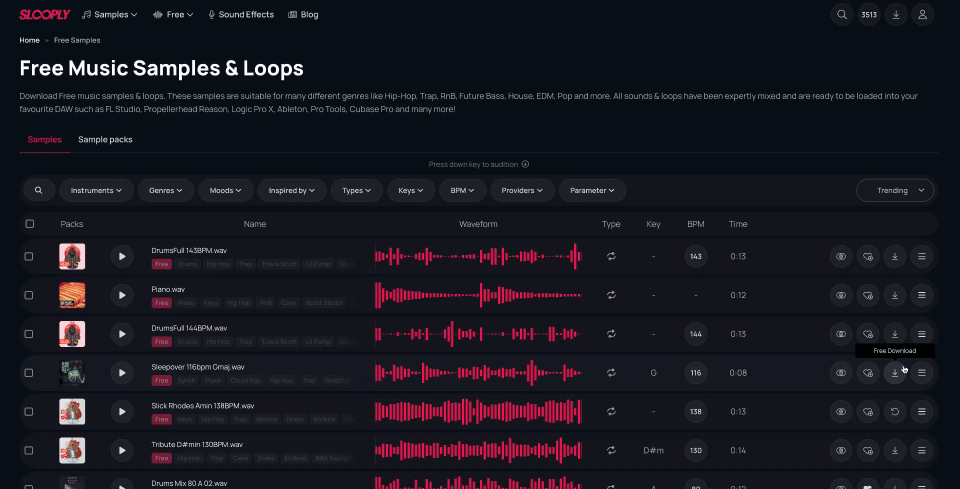
Task: Expand the Instruments filter dropdown
Action: [96, 190]
